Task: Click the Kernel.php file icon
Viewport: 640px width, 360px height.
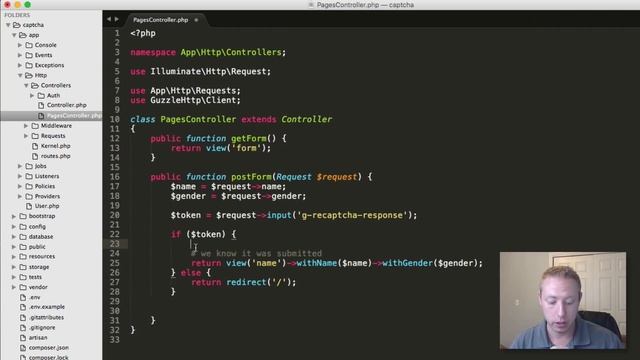Action: pos(35,146)
